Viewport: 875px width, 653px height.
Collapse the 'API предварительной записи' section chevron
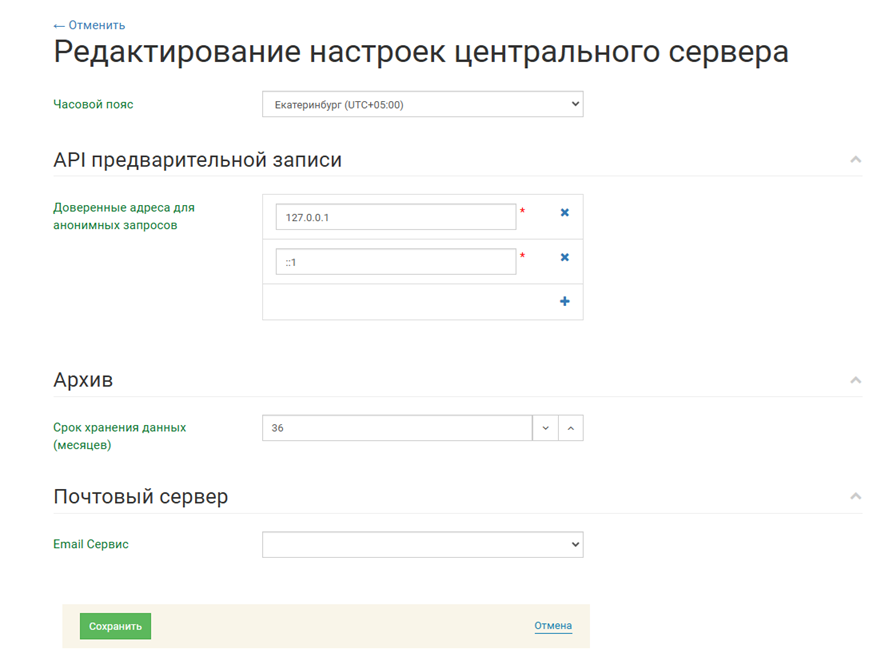click(x=855, y=160)
